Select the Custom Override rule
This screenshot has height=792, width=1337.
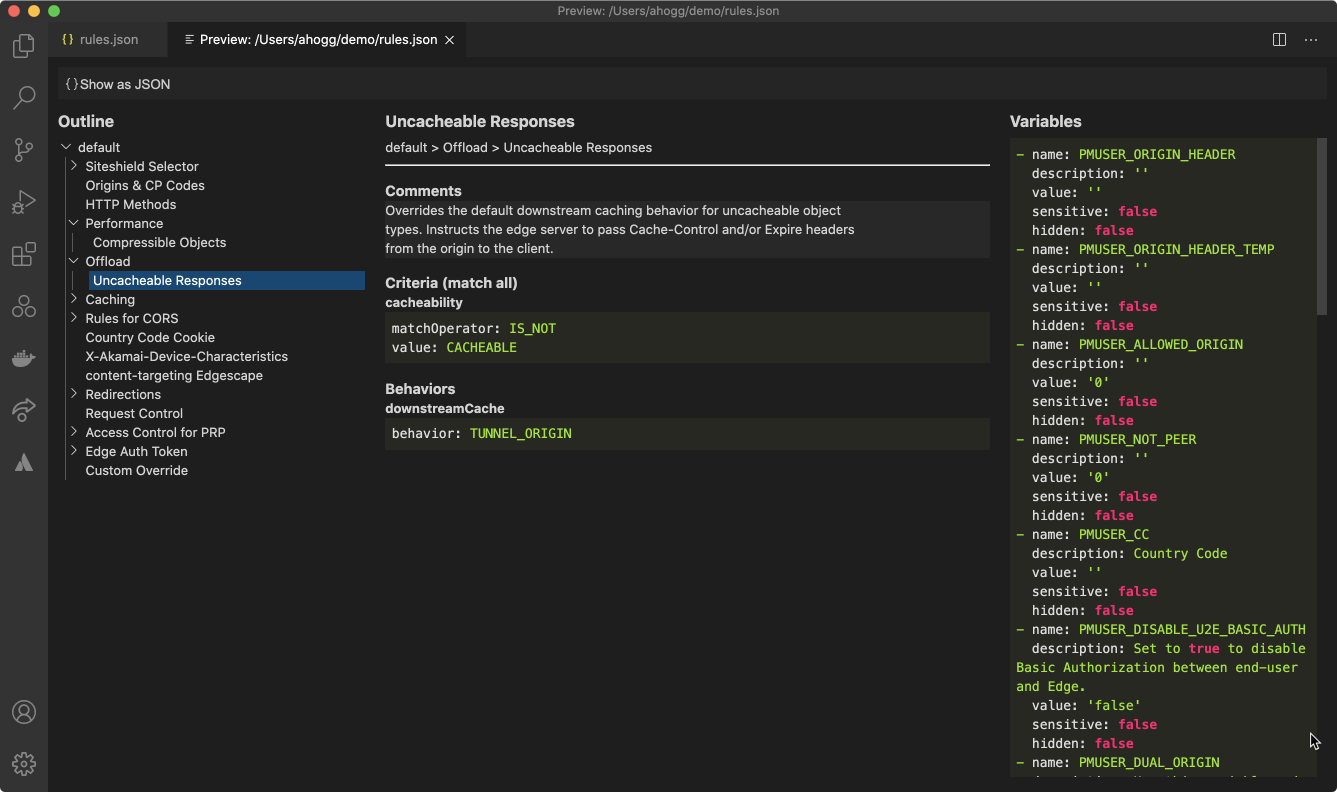[x=136, y=470]
